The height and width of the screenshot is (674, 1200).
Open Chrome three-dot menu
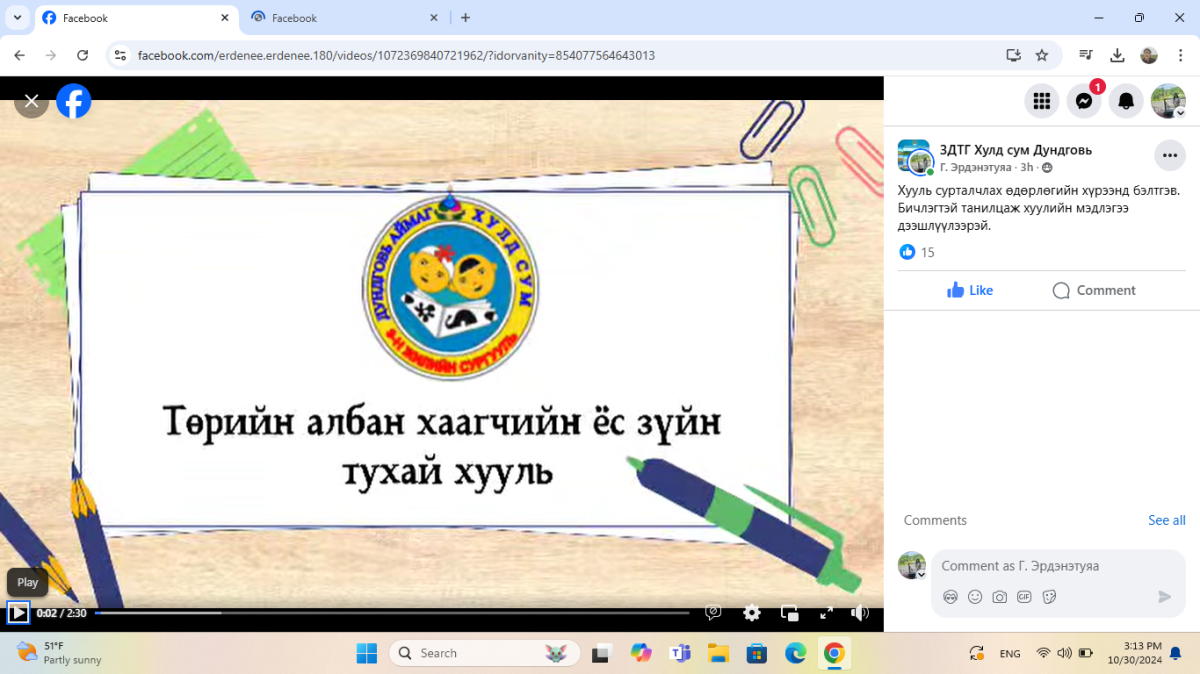tap(1180, 55)
